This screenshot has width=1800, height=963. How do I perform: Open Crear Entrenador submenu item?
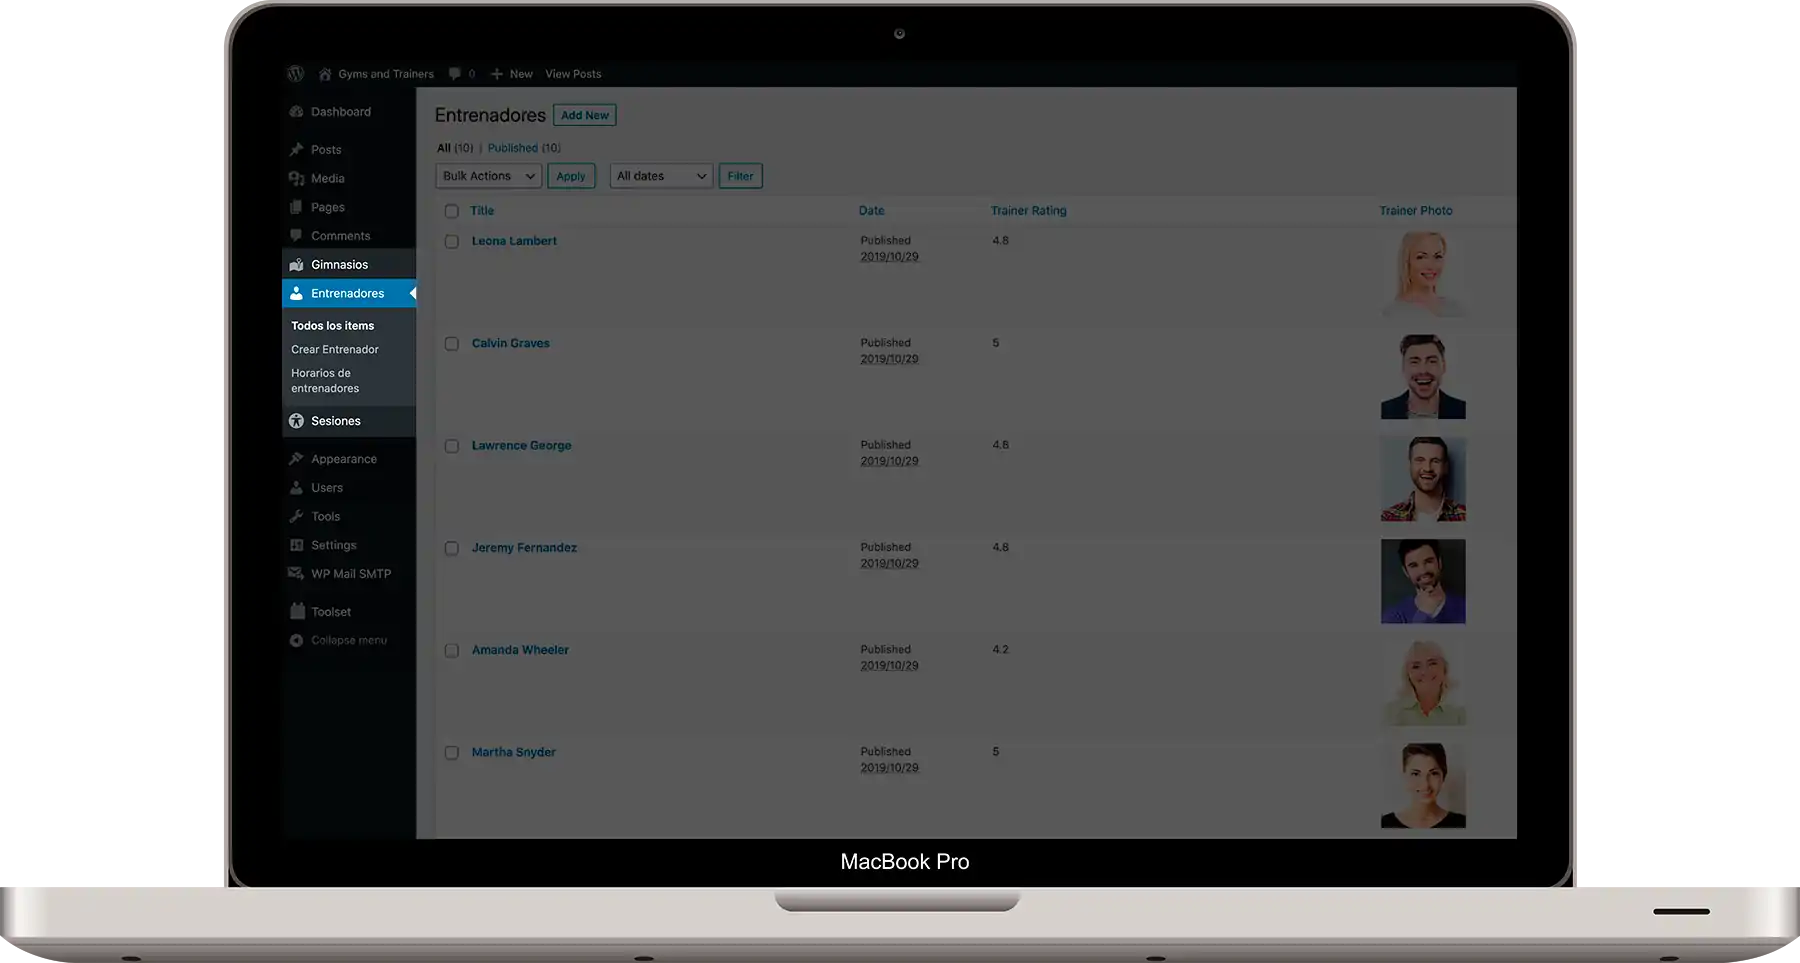[x=335, y=350]
